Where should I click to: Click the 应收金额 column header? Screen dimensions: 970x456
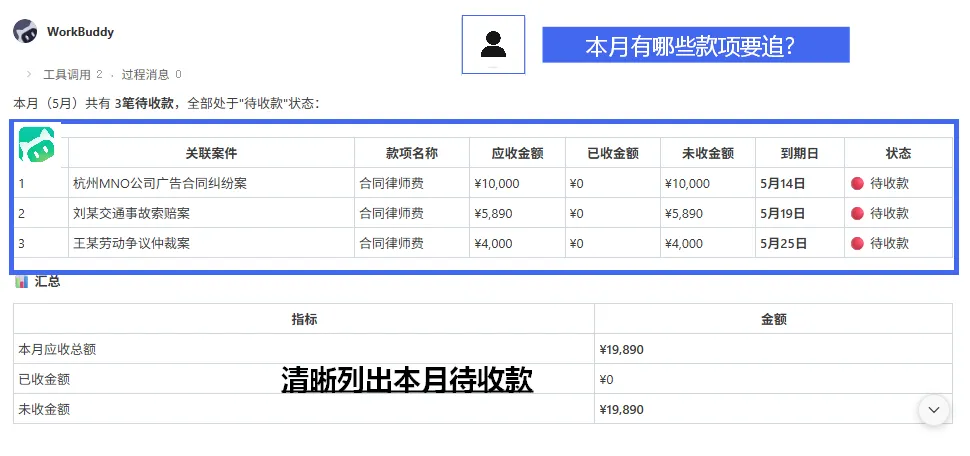(517, 153)
